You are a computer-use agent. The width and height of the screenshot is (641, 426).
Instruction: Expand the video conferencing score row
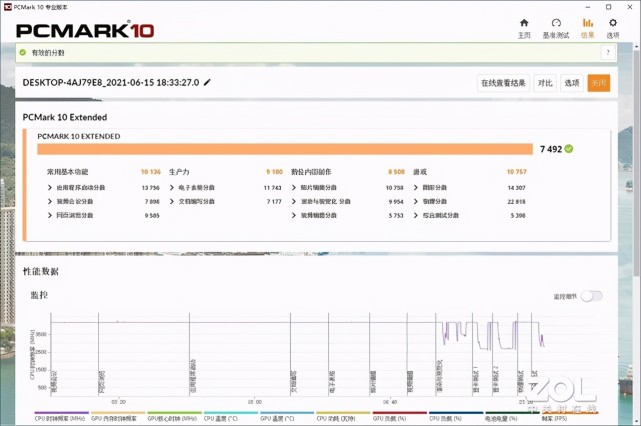[70, 202]
